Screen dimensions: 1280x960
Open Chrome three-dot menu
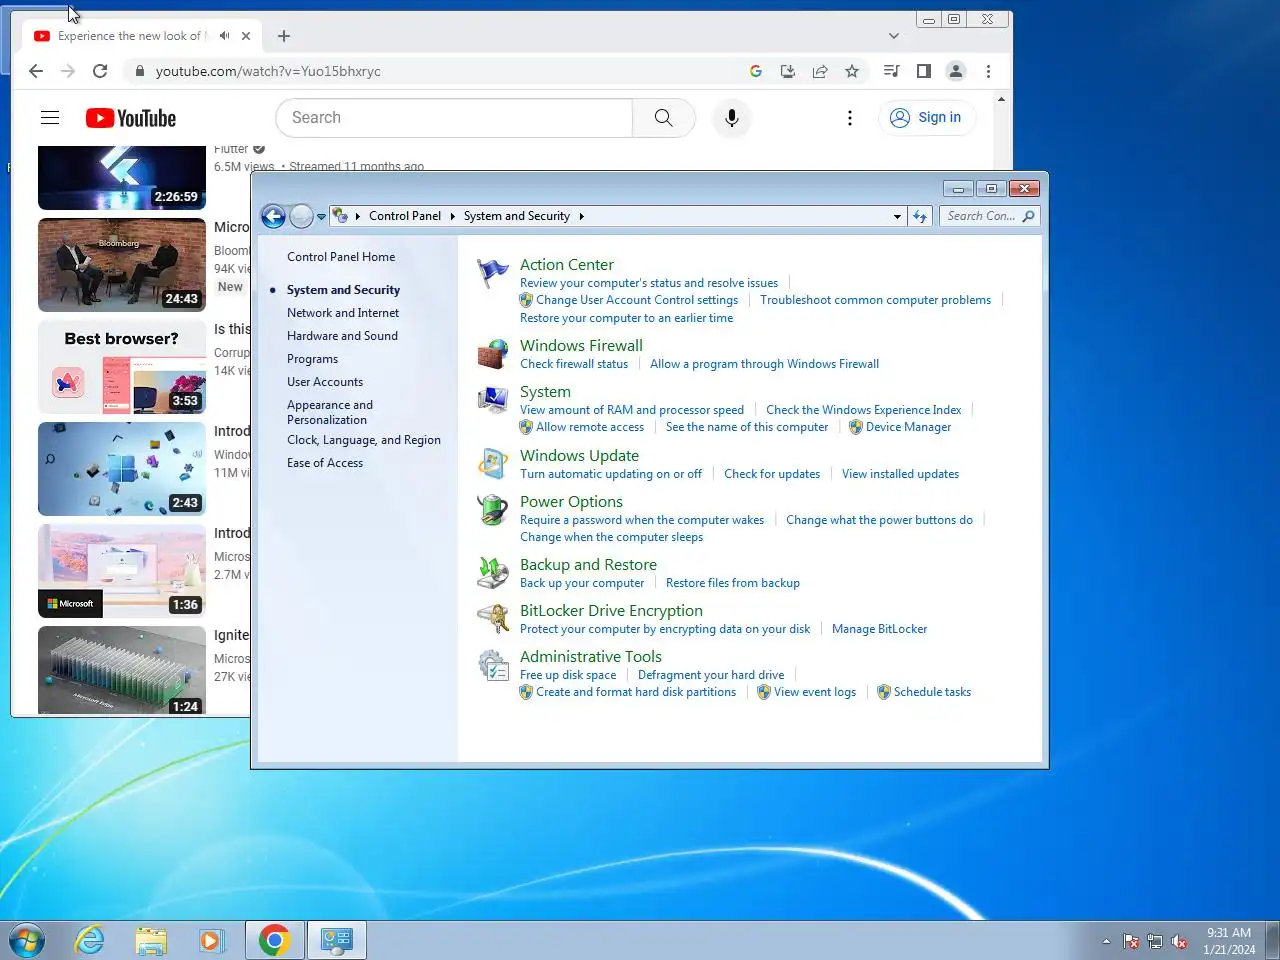988,71
